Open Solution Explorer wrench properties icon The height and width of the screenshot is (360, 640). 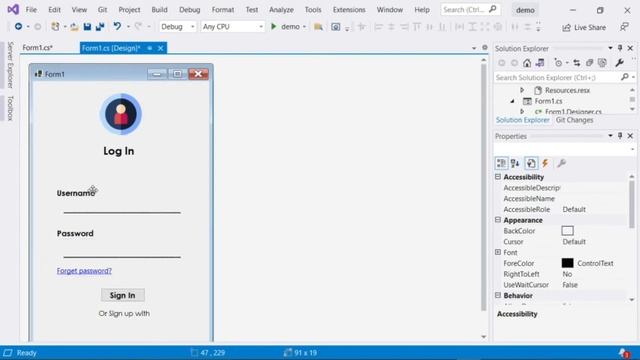620,63
